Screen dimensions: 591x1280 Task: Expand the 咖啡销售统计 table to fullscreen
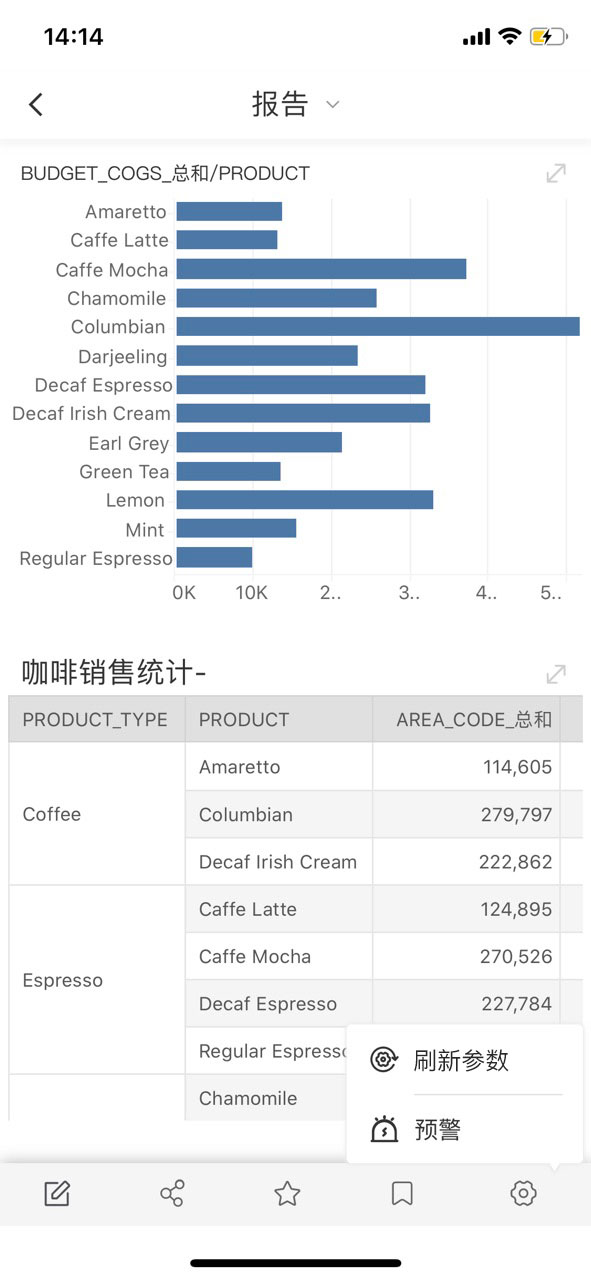click(556, 674)
